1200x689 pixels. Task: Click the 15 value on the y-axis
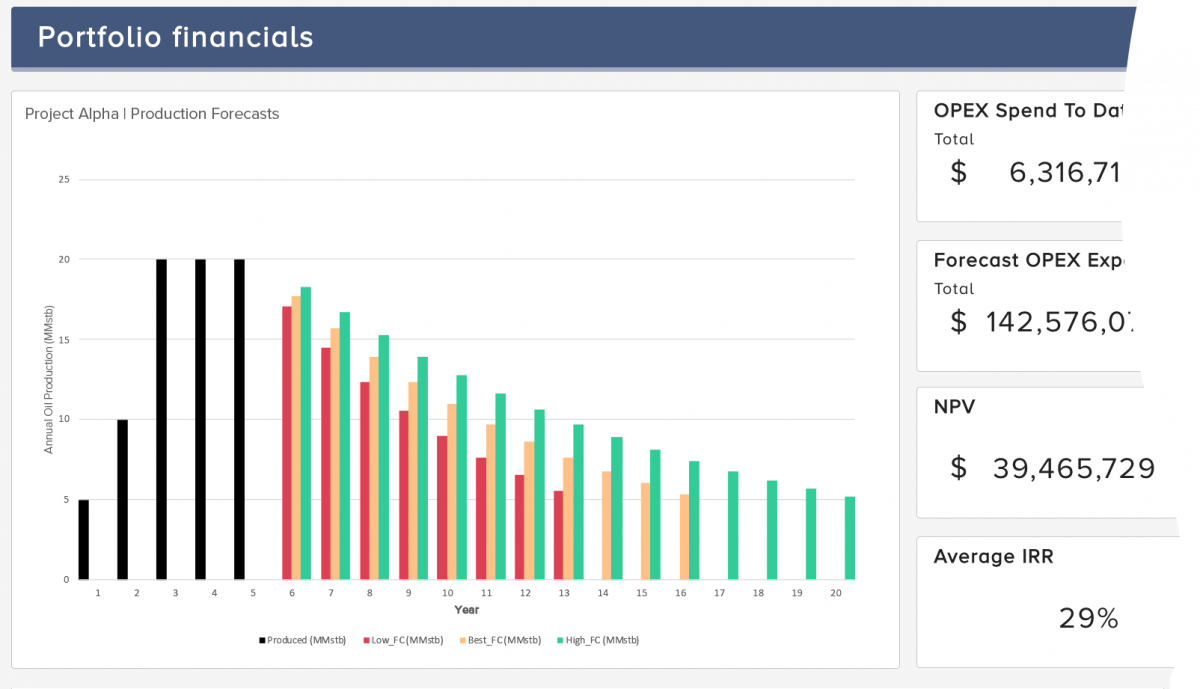point(64,340)
